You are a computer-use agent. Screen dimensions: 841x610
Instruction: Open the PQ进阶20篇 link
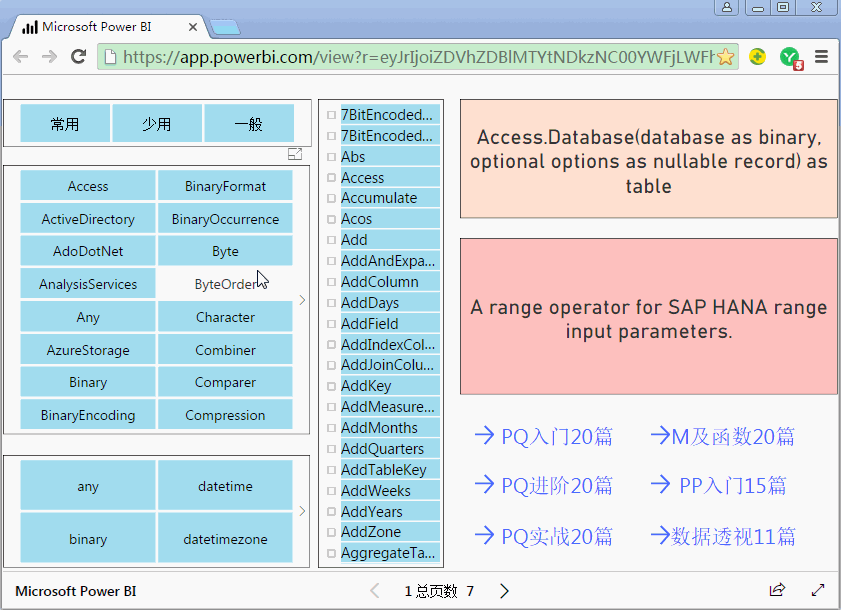(544, 485)
